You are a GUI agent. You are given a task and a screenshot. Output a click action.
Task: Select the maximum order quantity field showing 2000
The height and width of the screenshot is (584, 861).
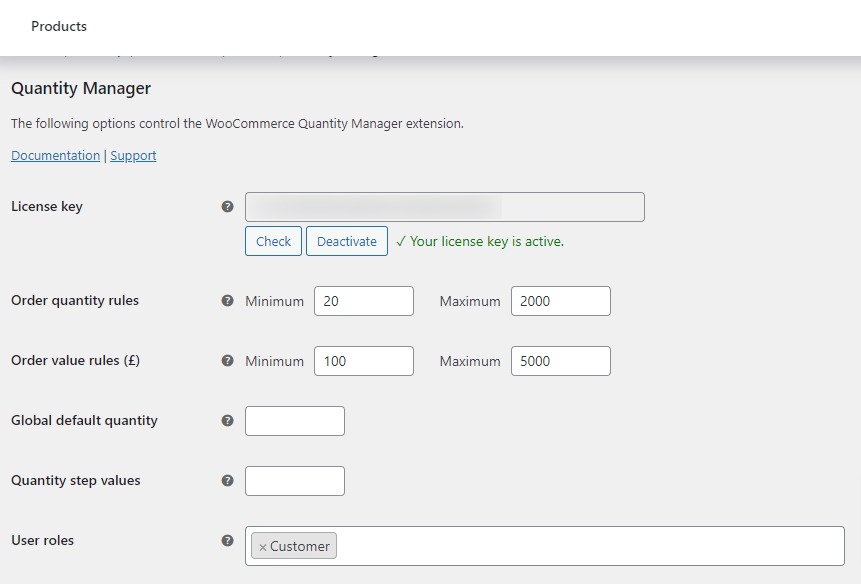pyautogui.click(x=560, y=300)
